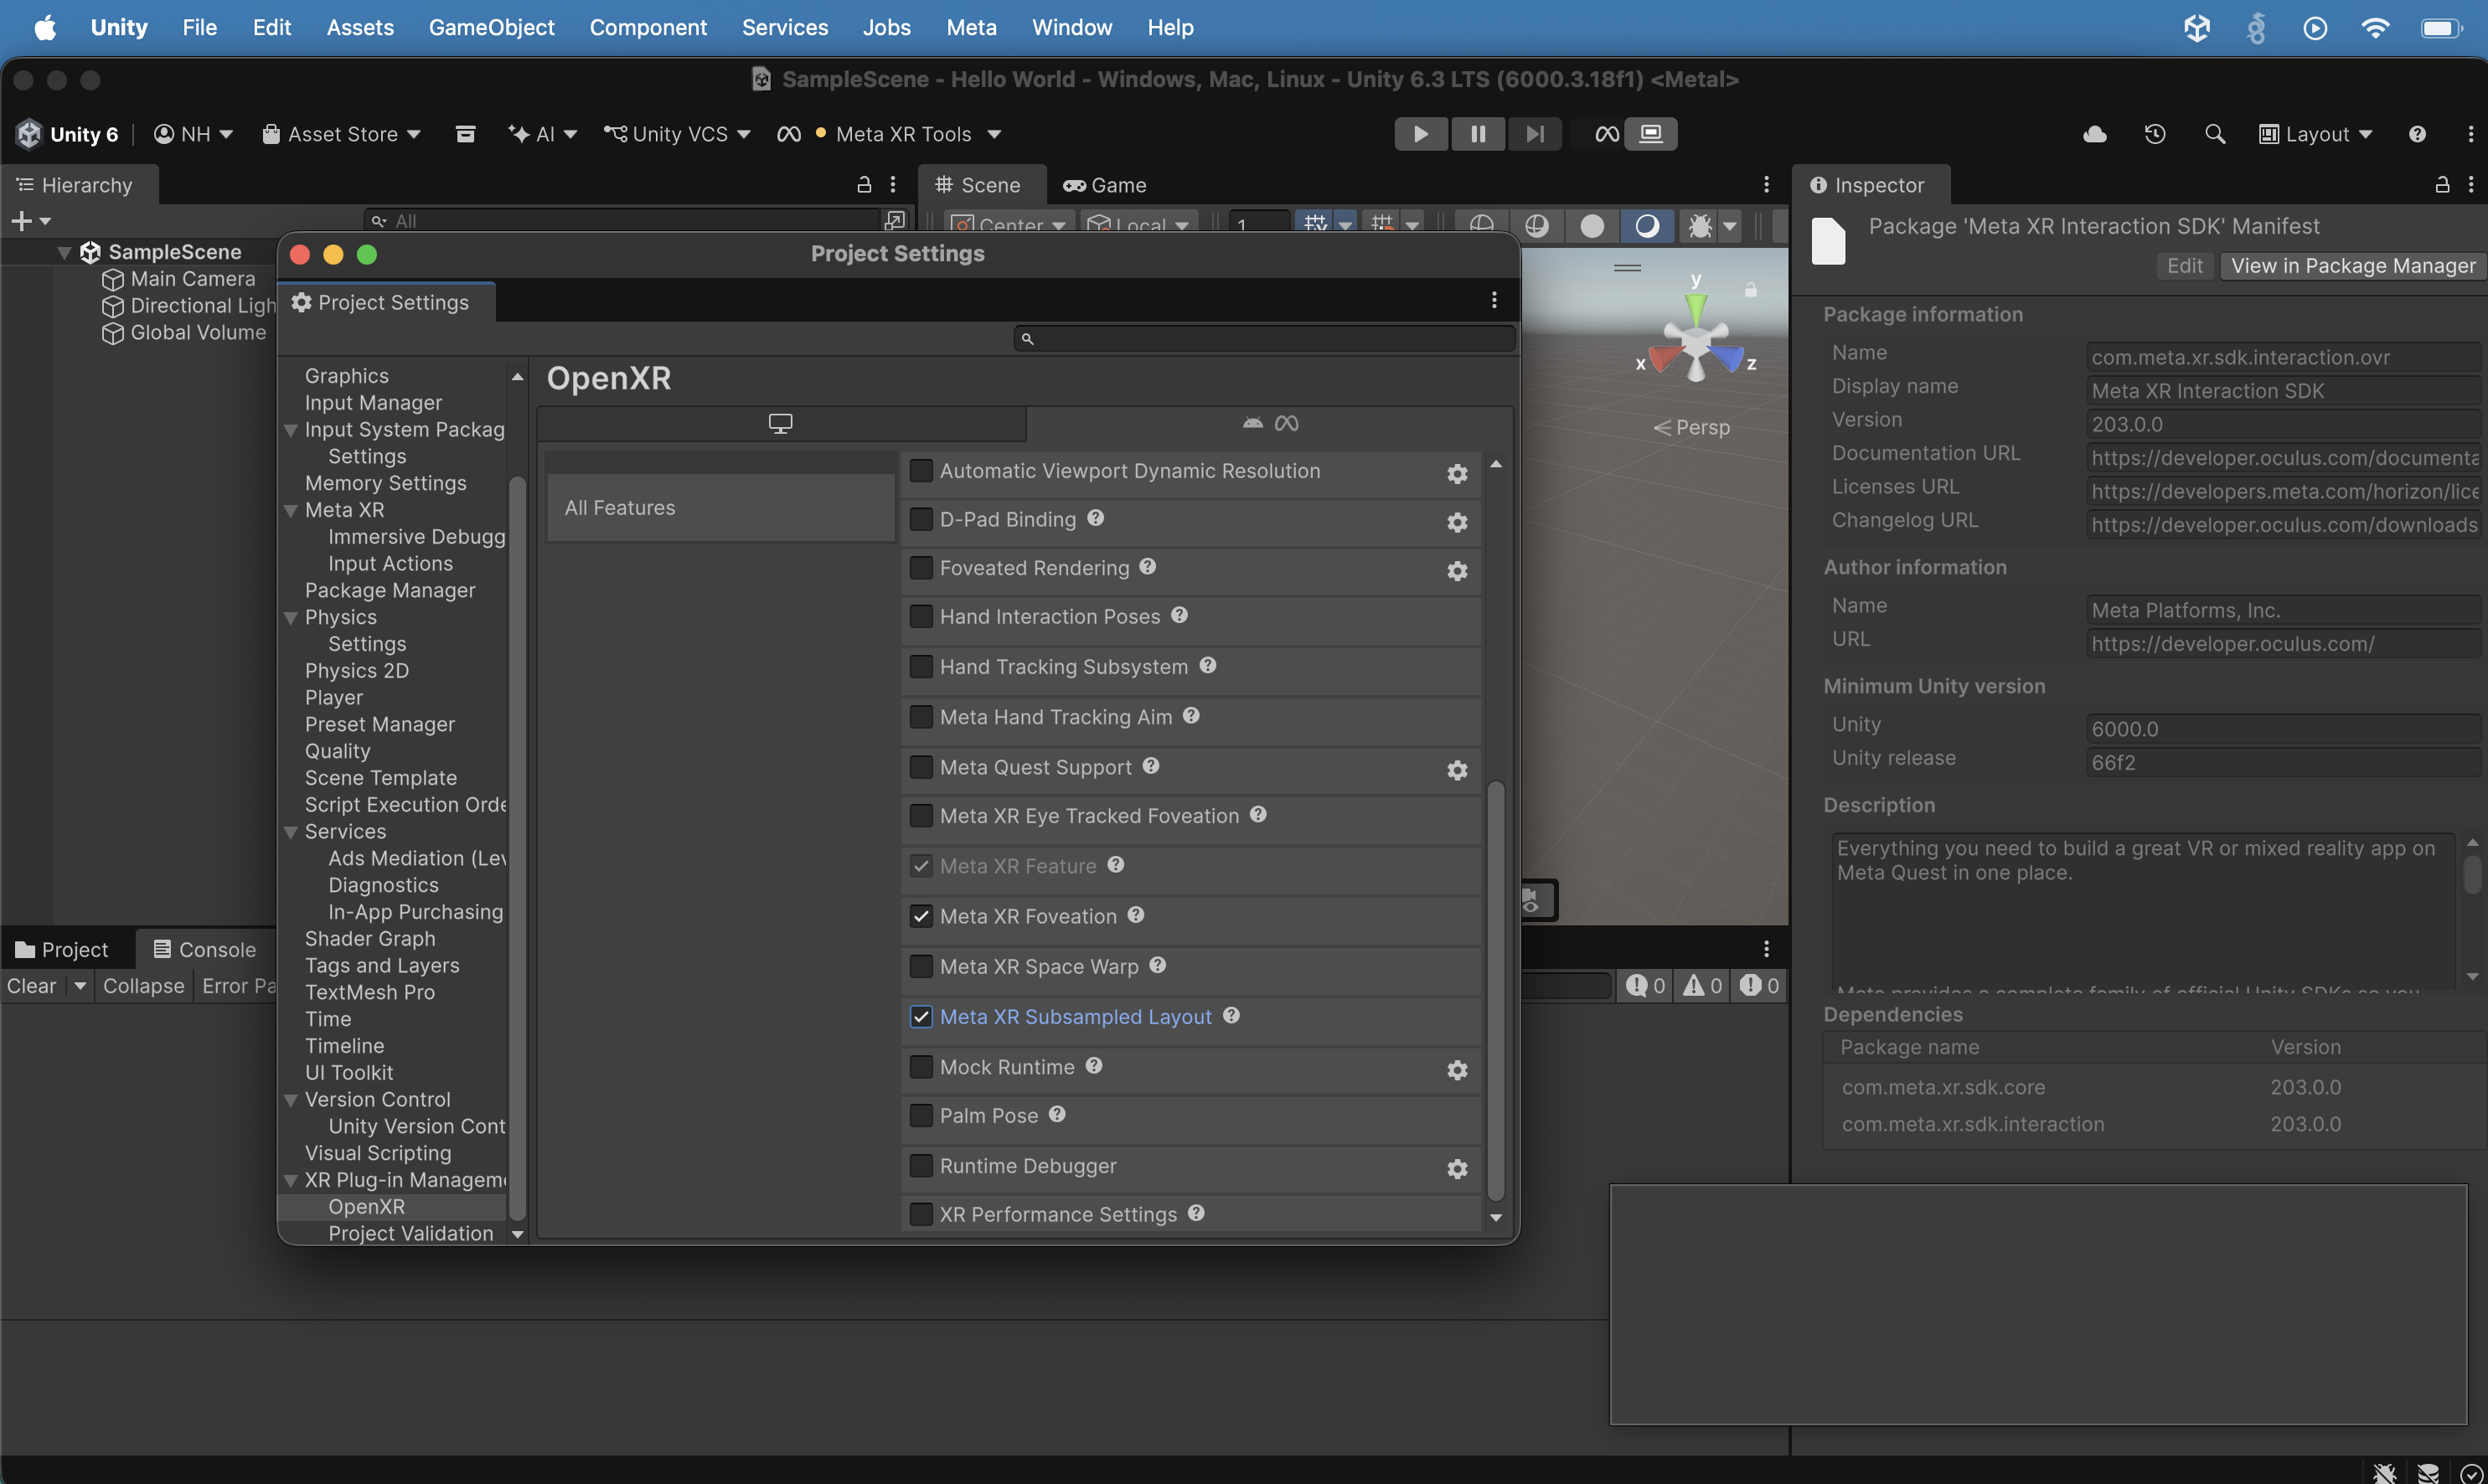
Task: Open the Meta menu in menu bar
Action: pyautogui.click(x=971, y=27)
